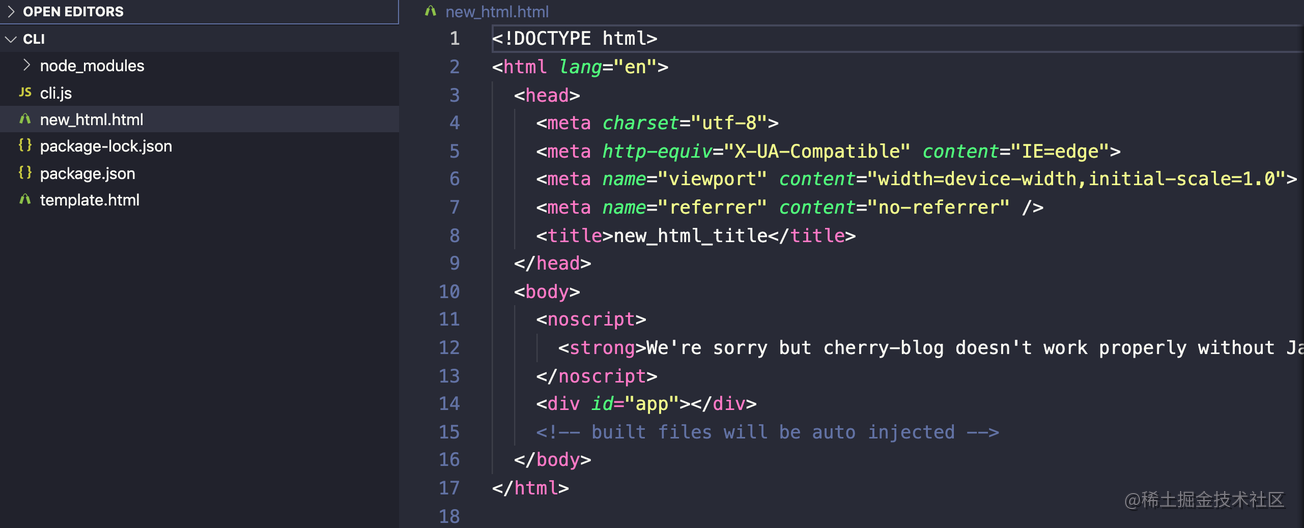Open template.html from the file tree

coord(90,200)
